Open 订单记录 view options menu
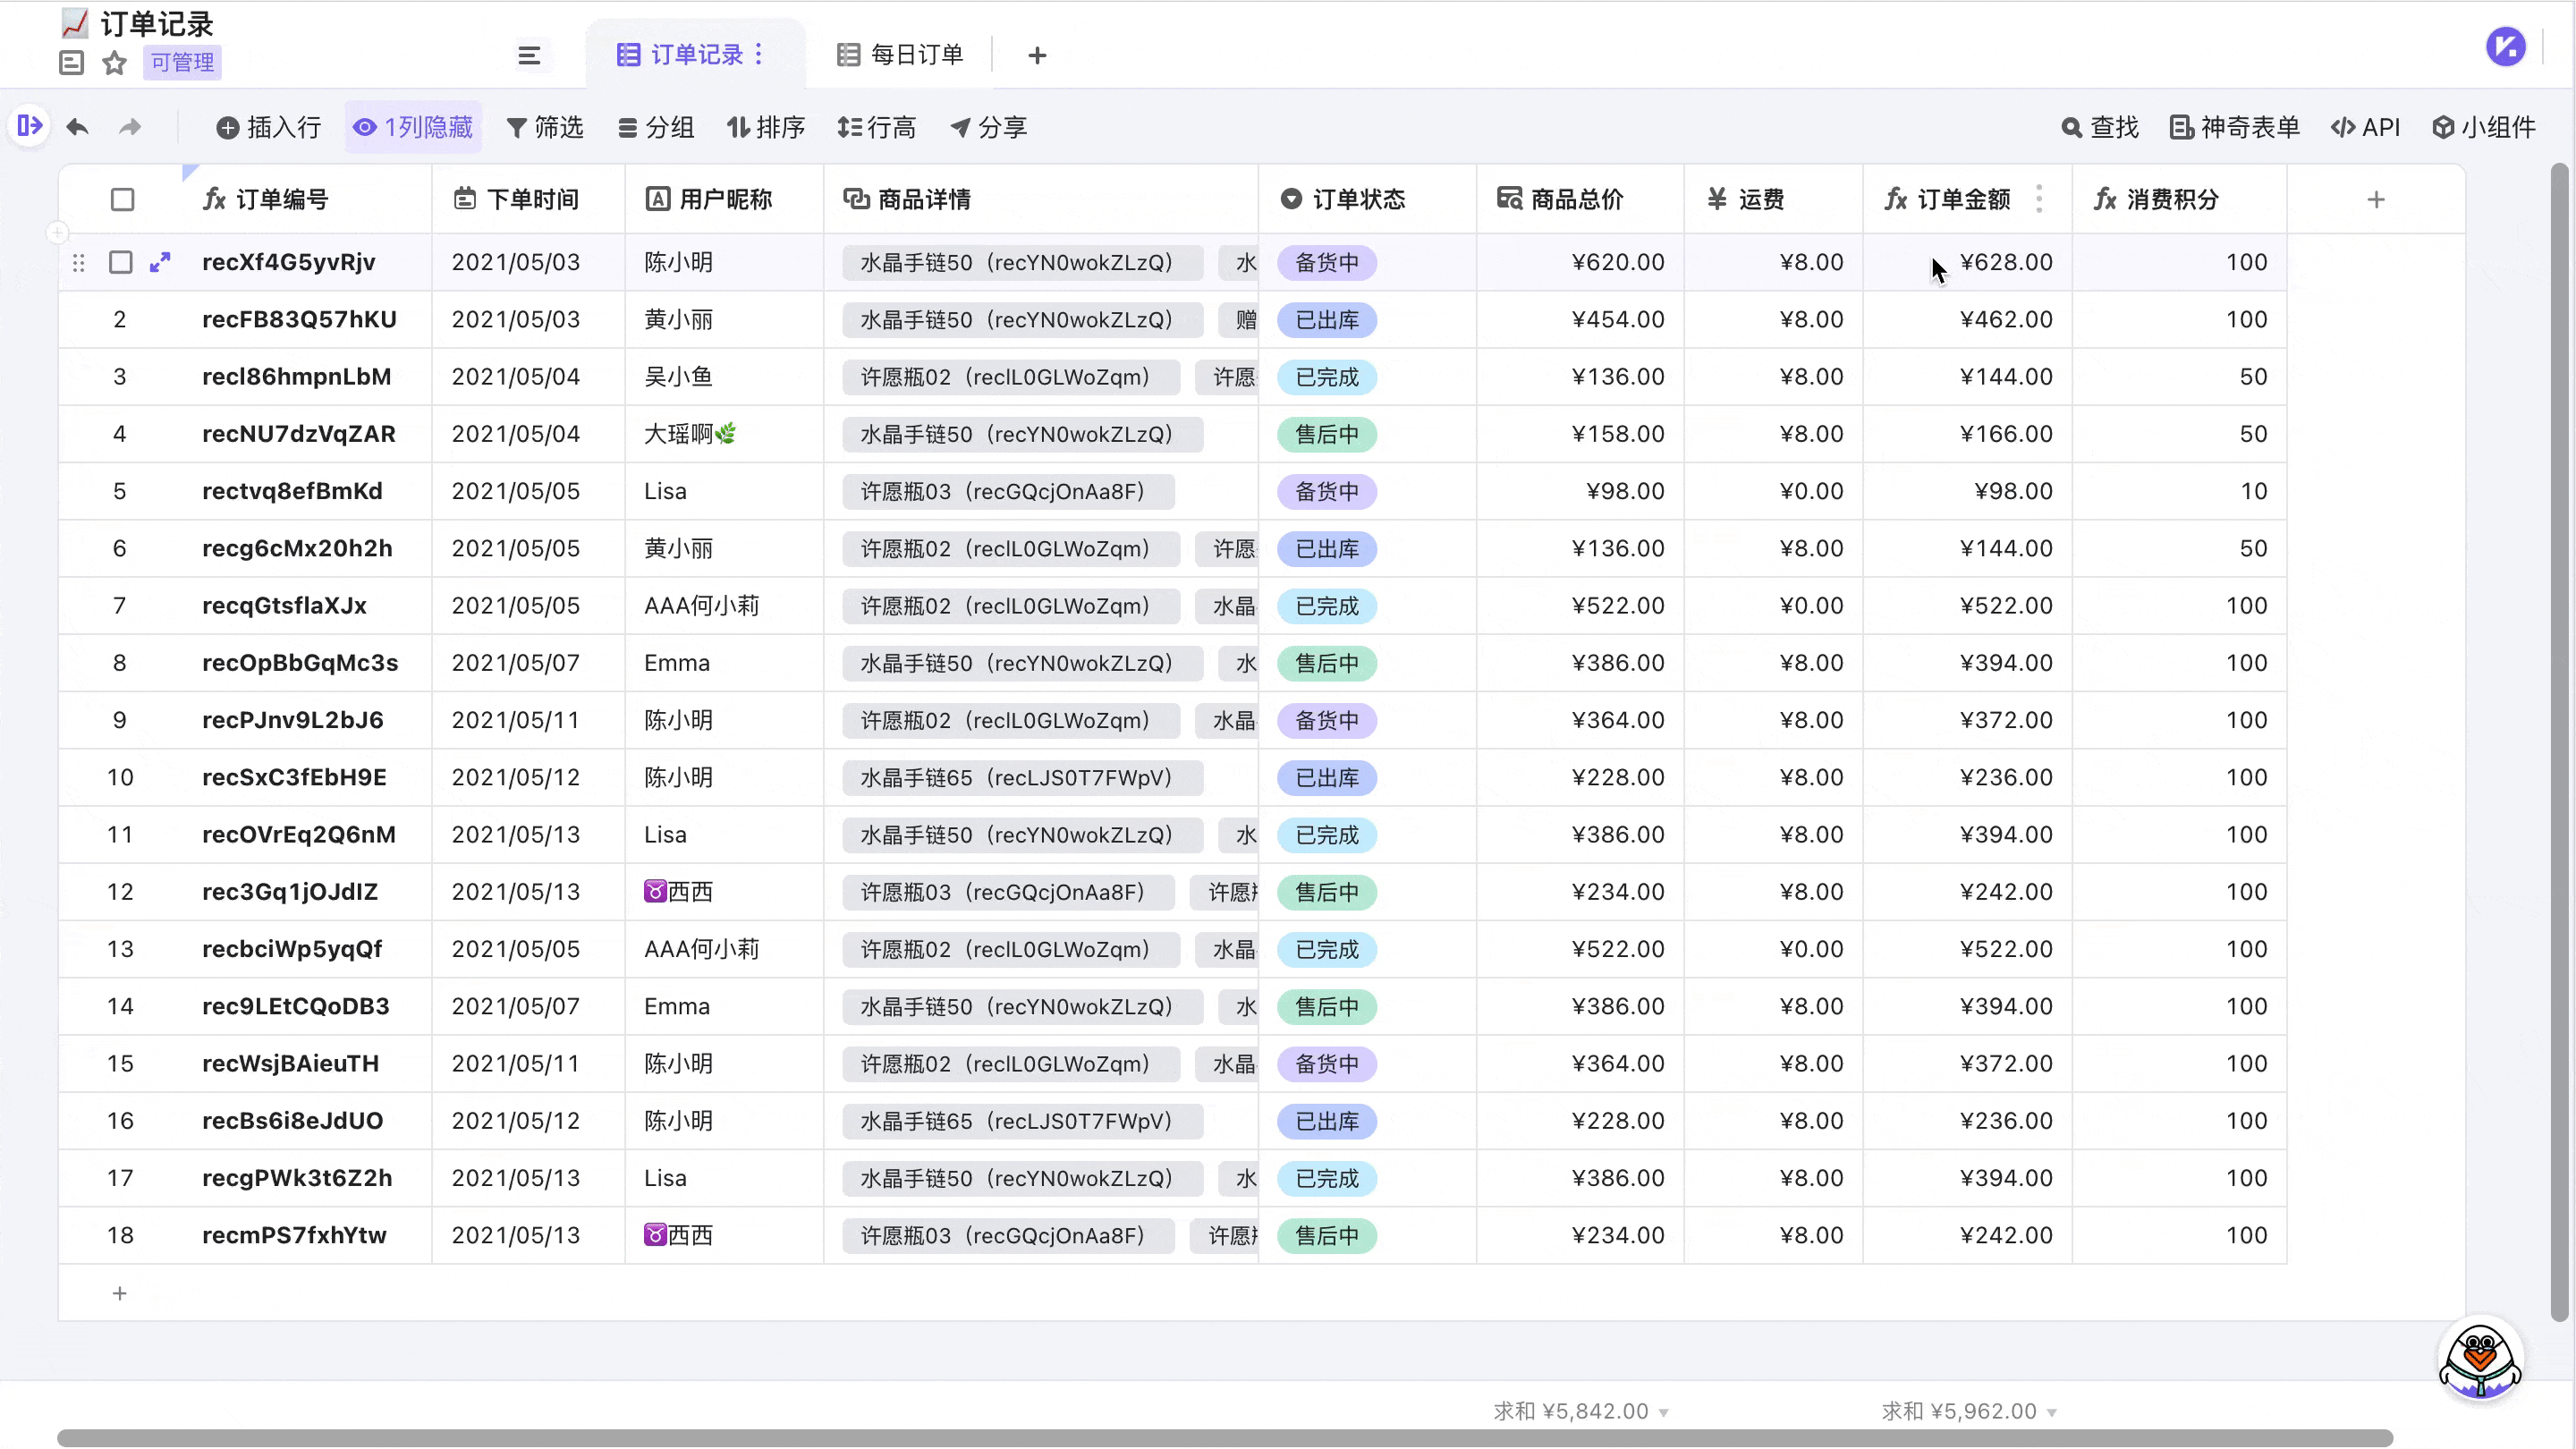The width and height of the screenshot is (2576, 1449). tap(759, 54)
